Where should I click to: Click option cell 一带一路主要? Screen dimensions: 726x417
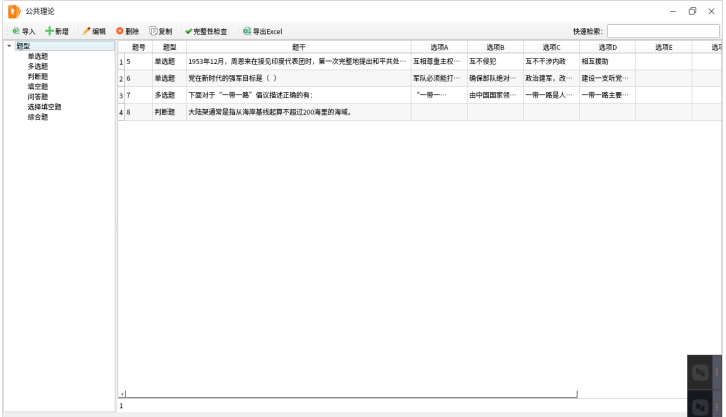pyautogui.click(x=607, y=95)
